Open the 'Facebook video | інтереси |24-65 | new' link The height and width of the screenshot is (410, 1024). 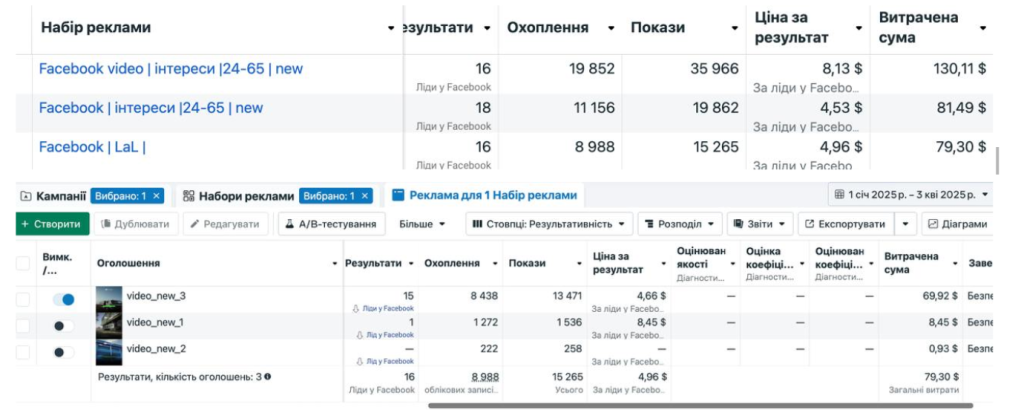(171, 69)
